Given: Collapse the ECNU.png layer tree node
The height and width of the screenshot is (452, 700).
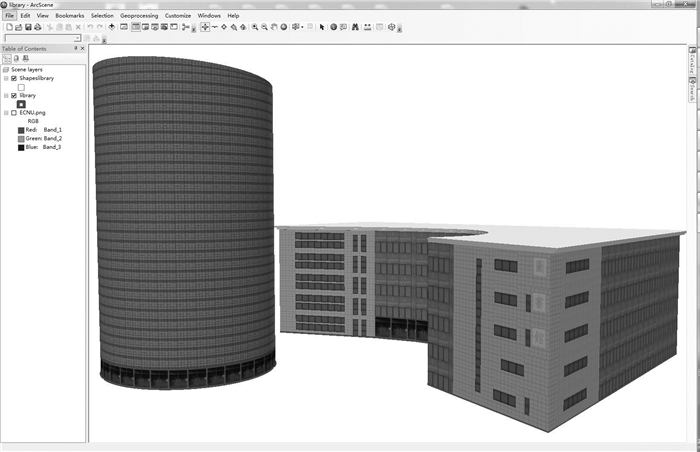Looking at the screenshot, I should pos(6,113).
